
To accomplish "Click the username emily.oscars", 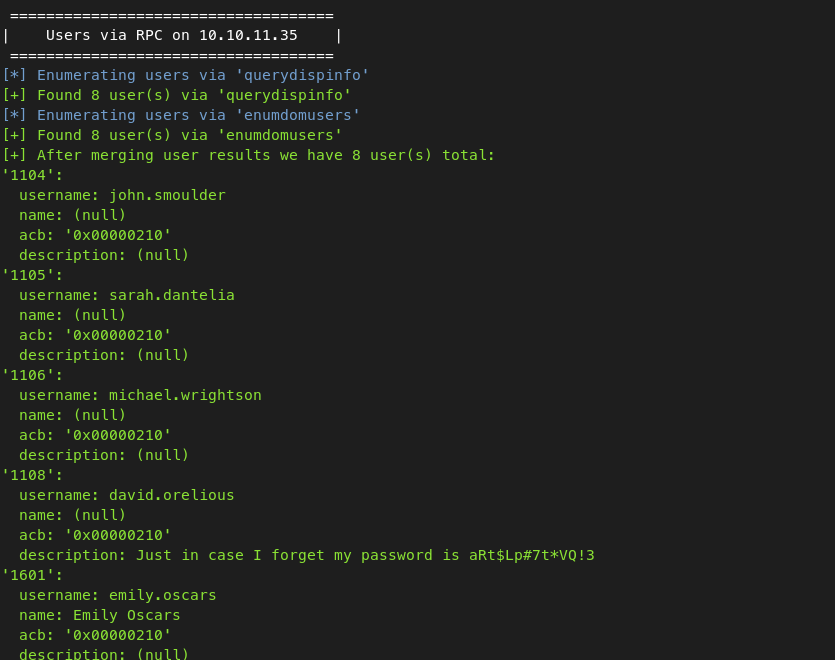I will (162, 595).
